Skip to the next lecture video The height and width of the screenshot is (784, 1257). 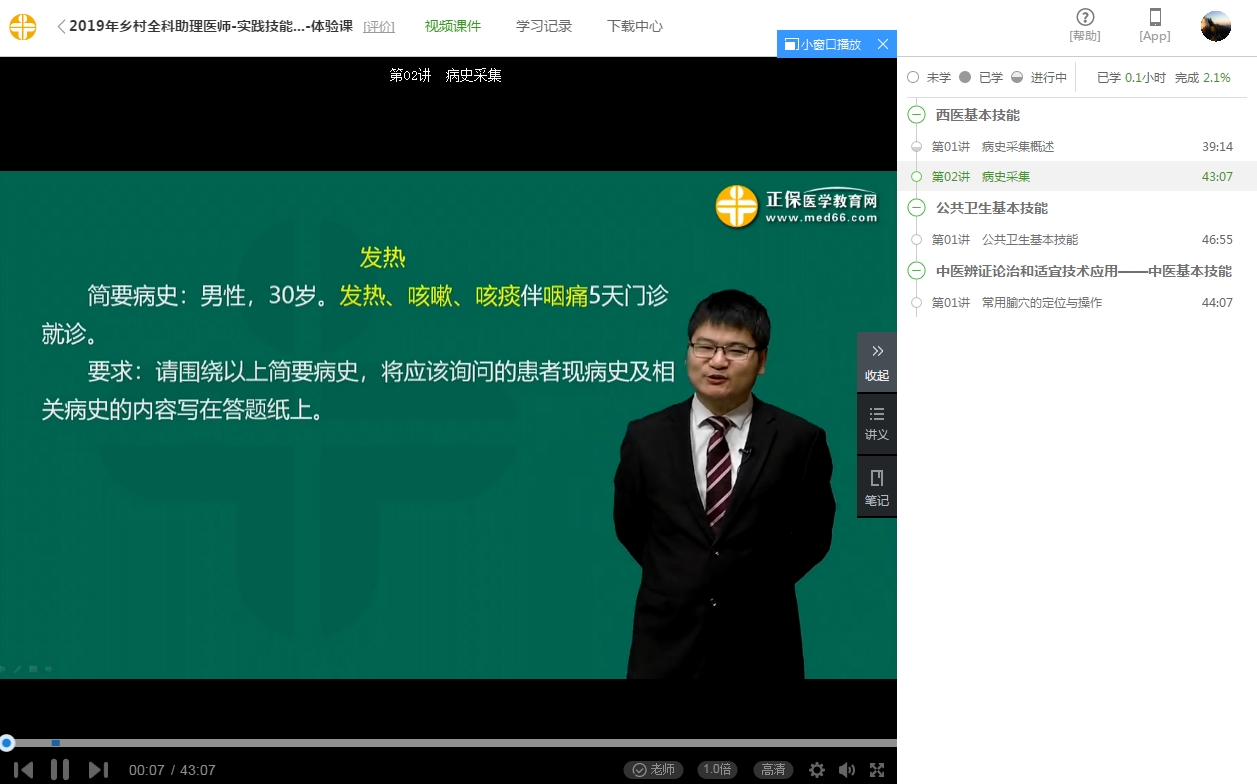98,769
